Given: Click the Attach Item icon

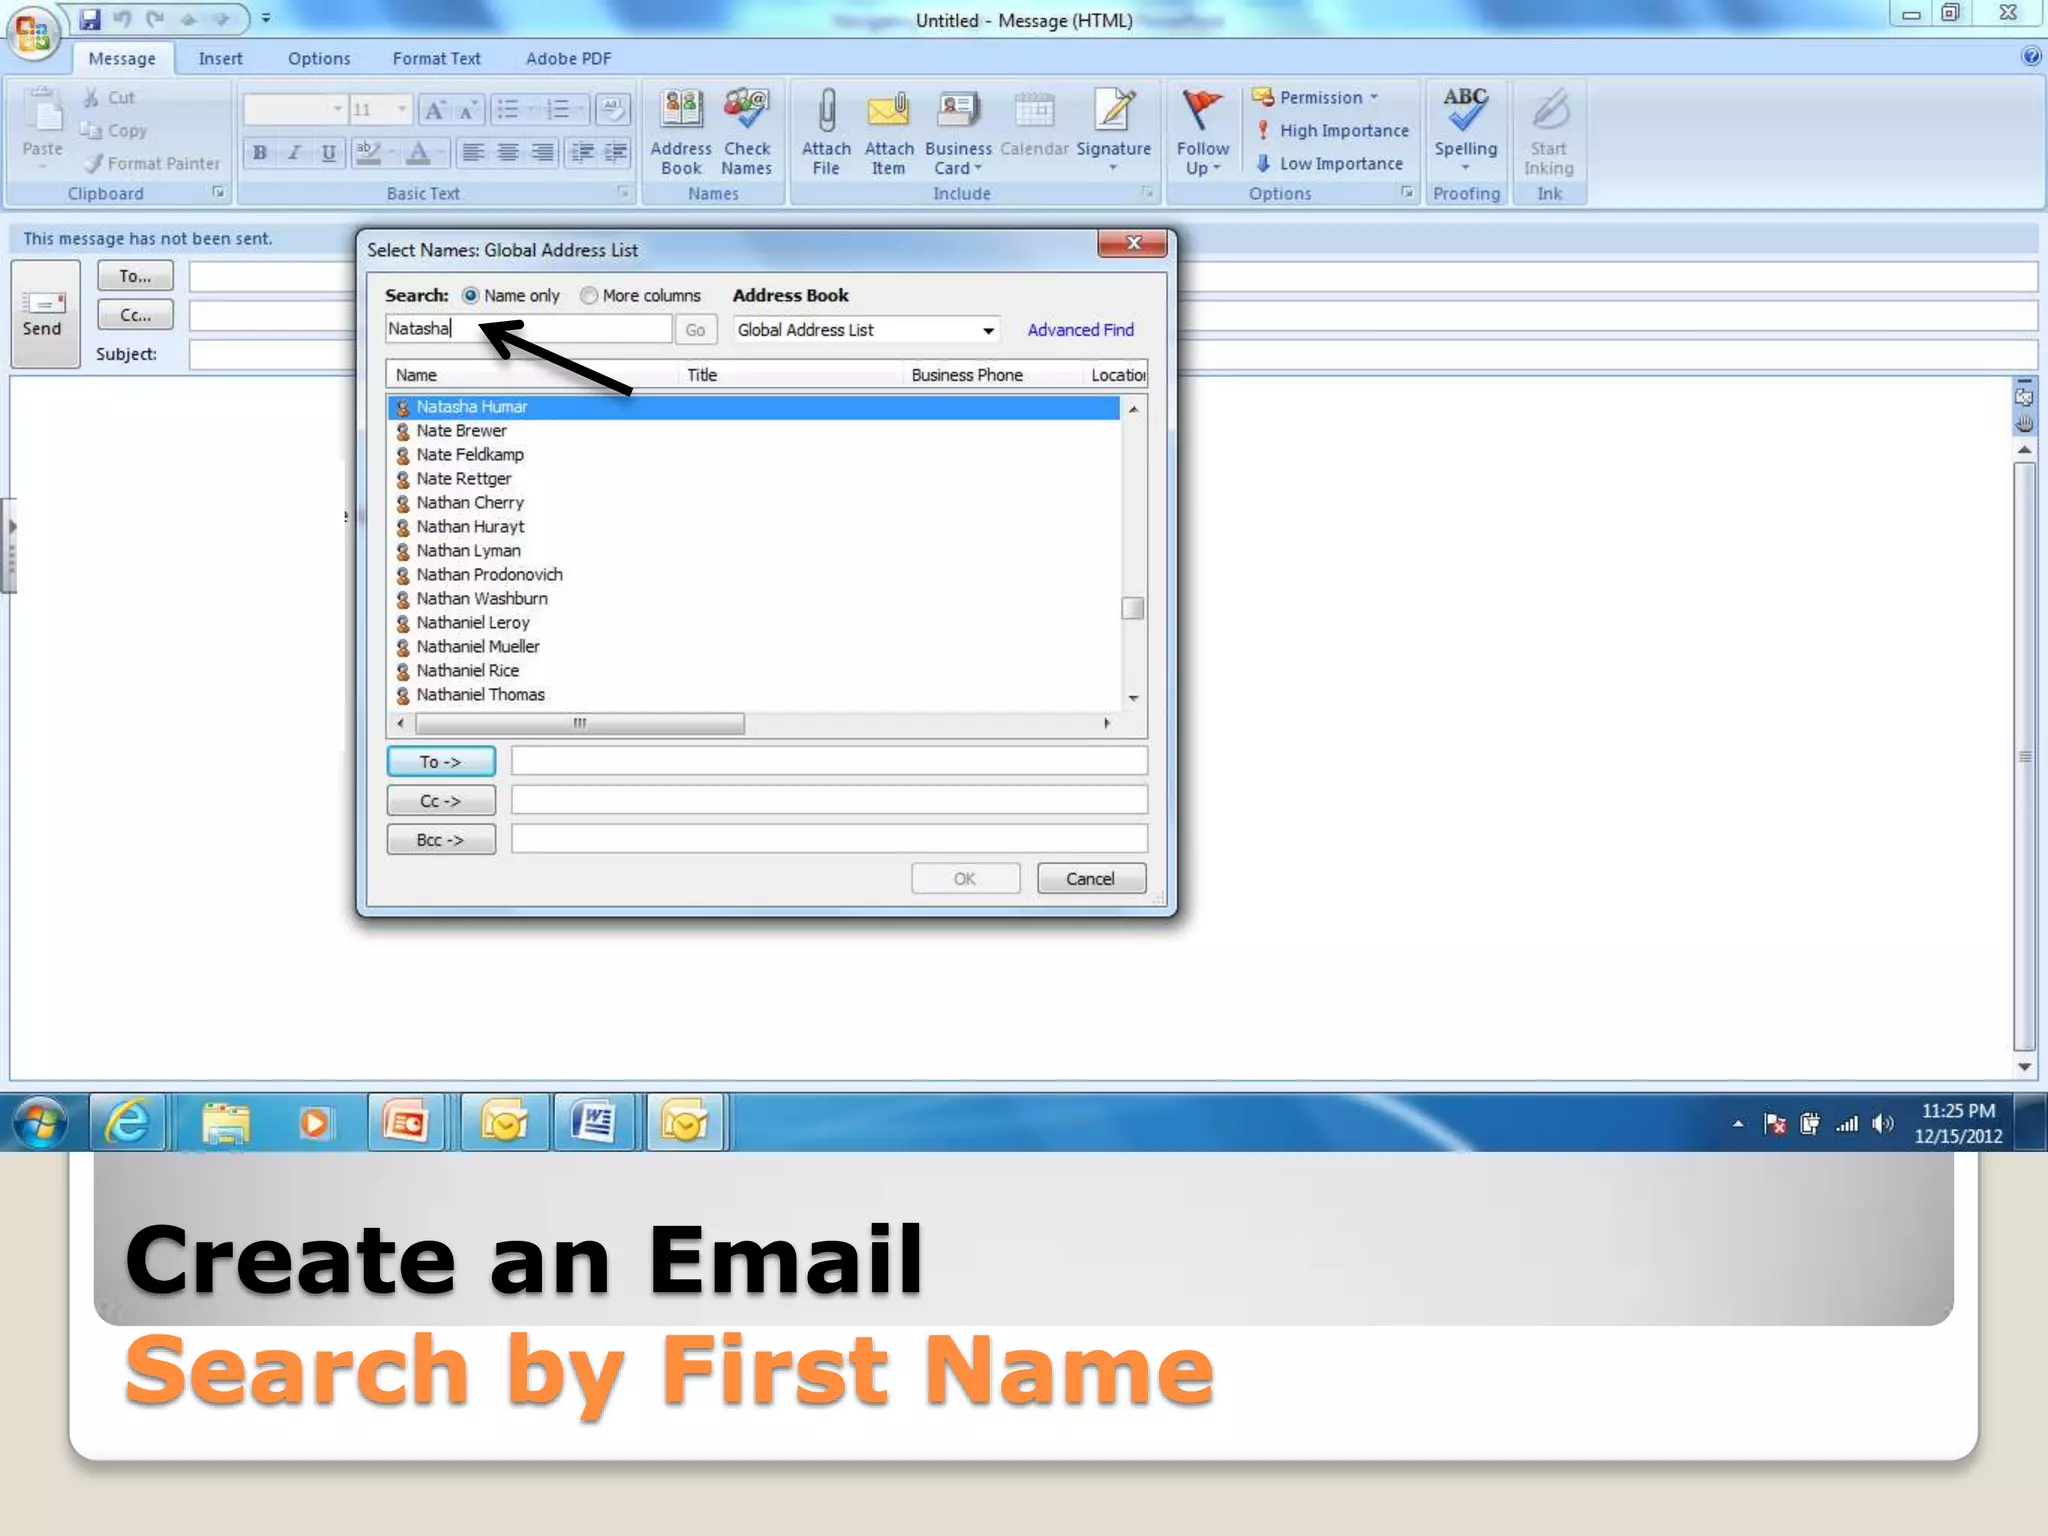Looking at the screenshot, I should click(x=888, y=132).
